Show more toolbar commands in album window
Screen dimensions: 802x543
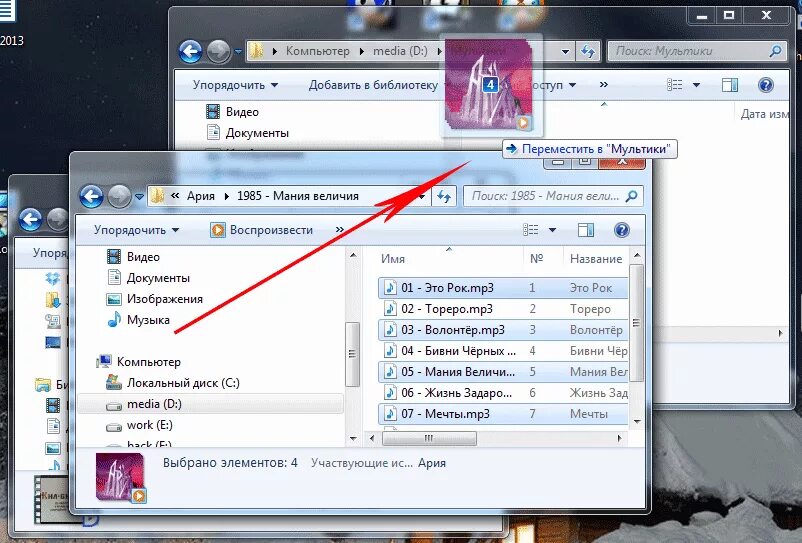[340, 230]
